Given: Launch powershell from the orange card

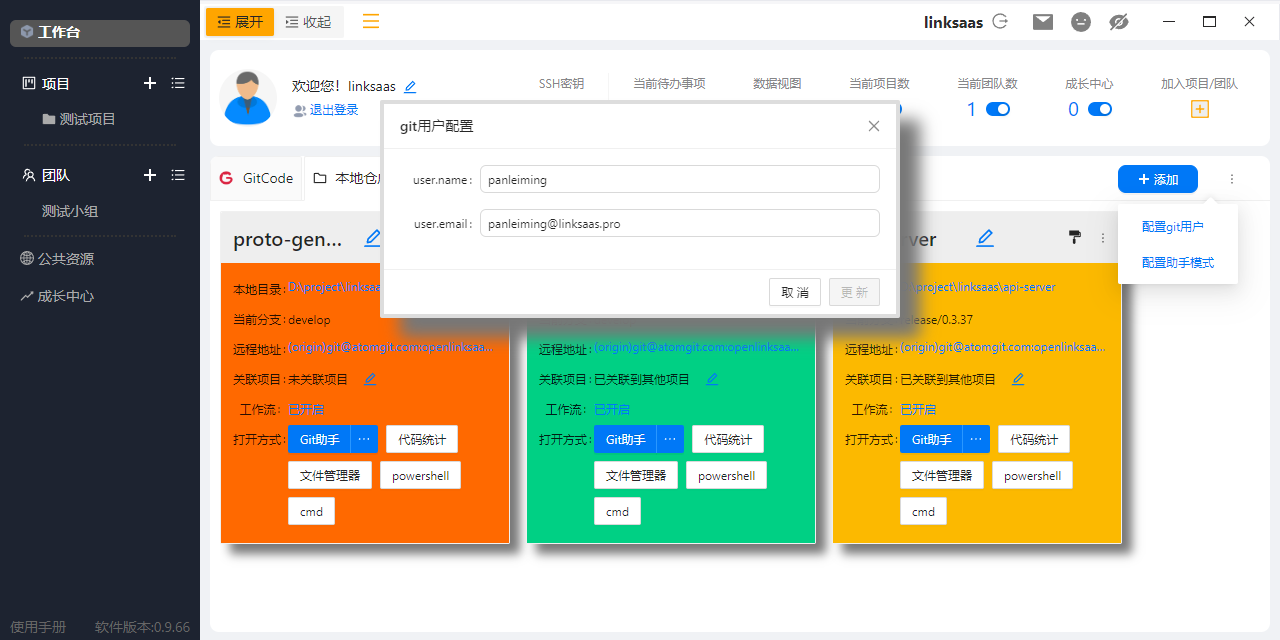Looking at the screenshot, I should pos(420,475).
